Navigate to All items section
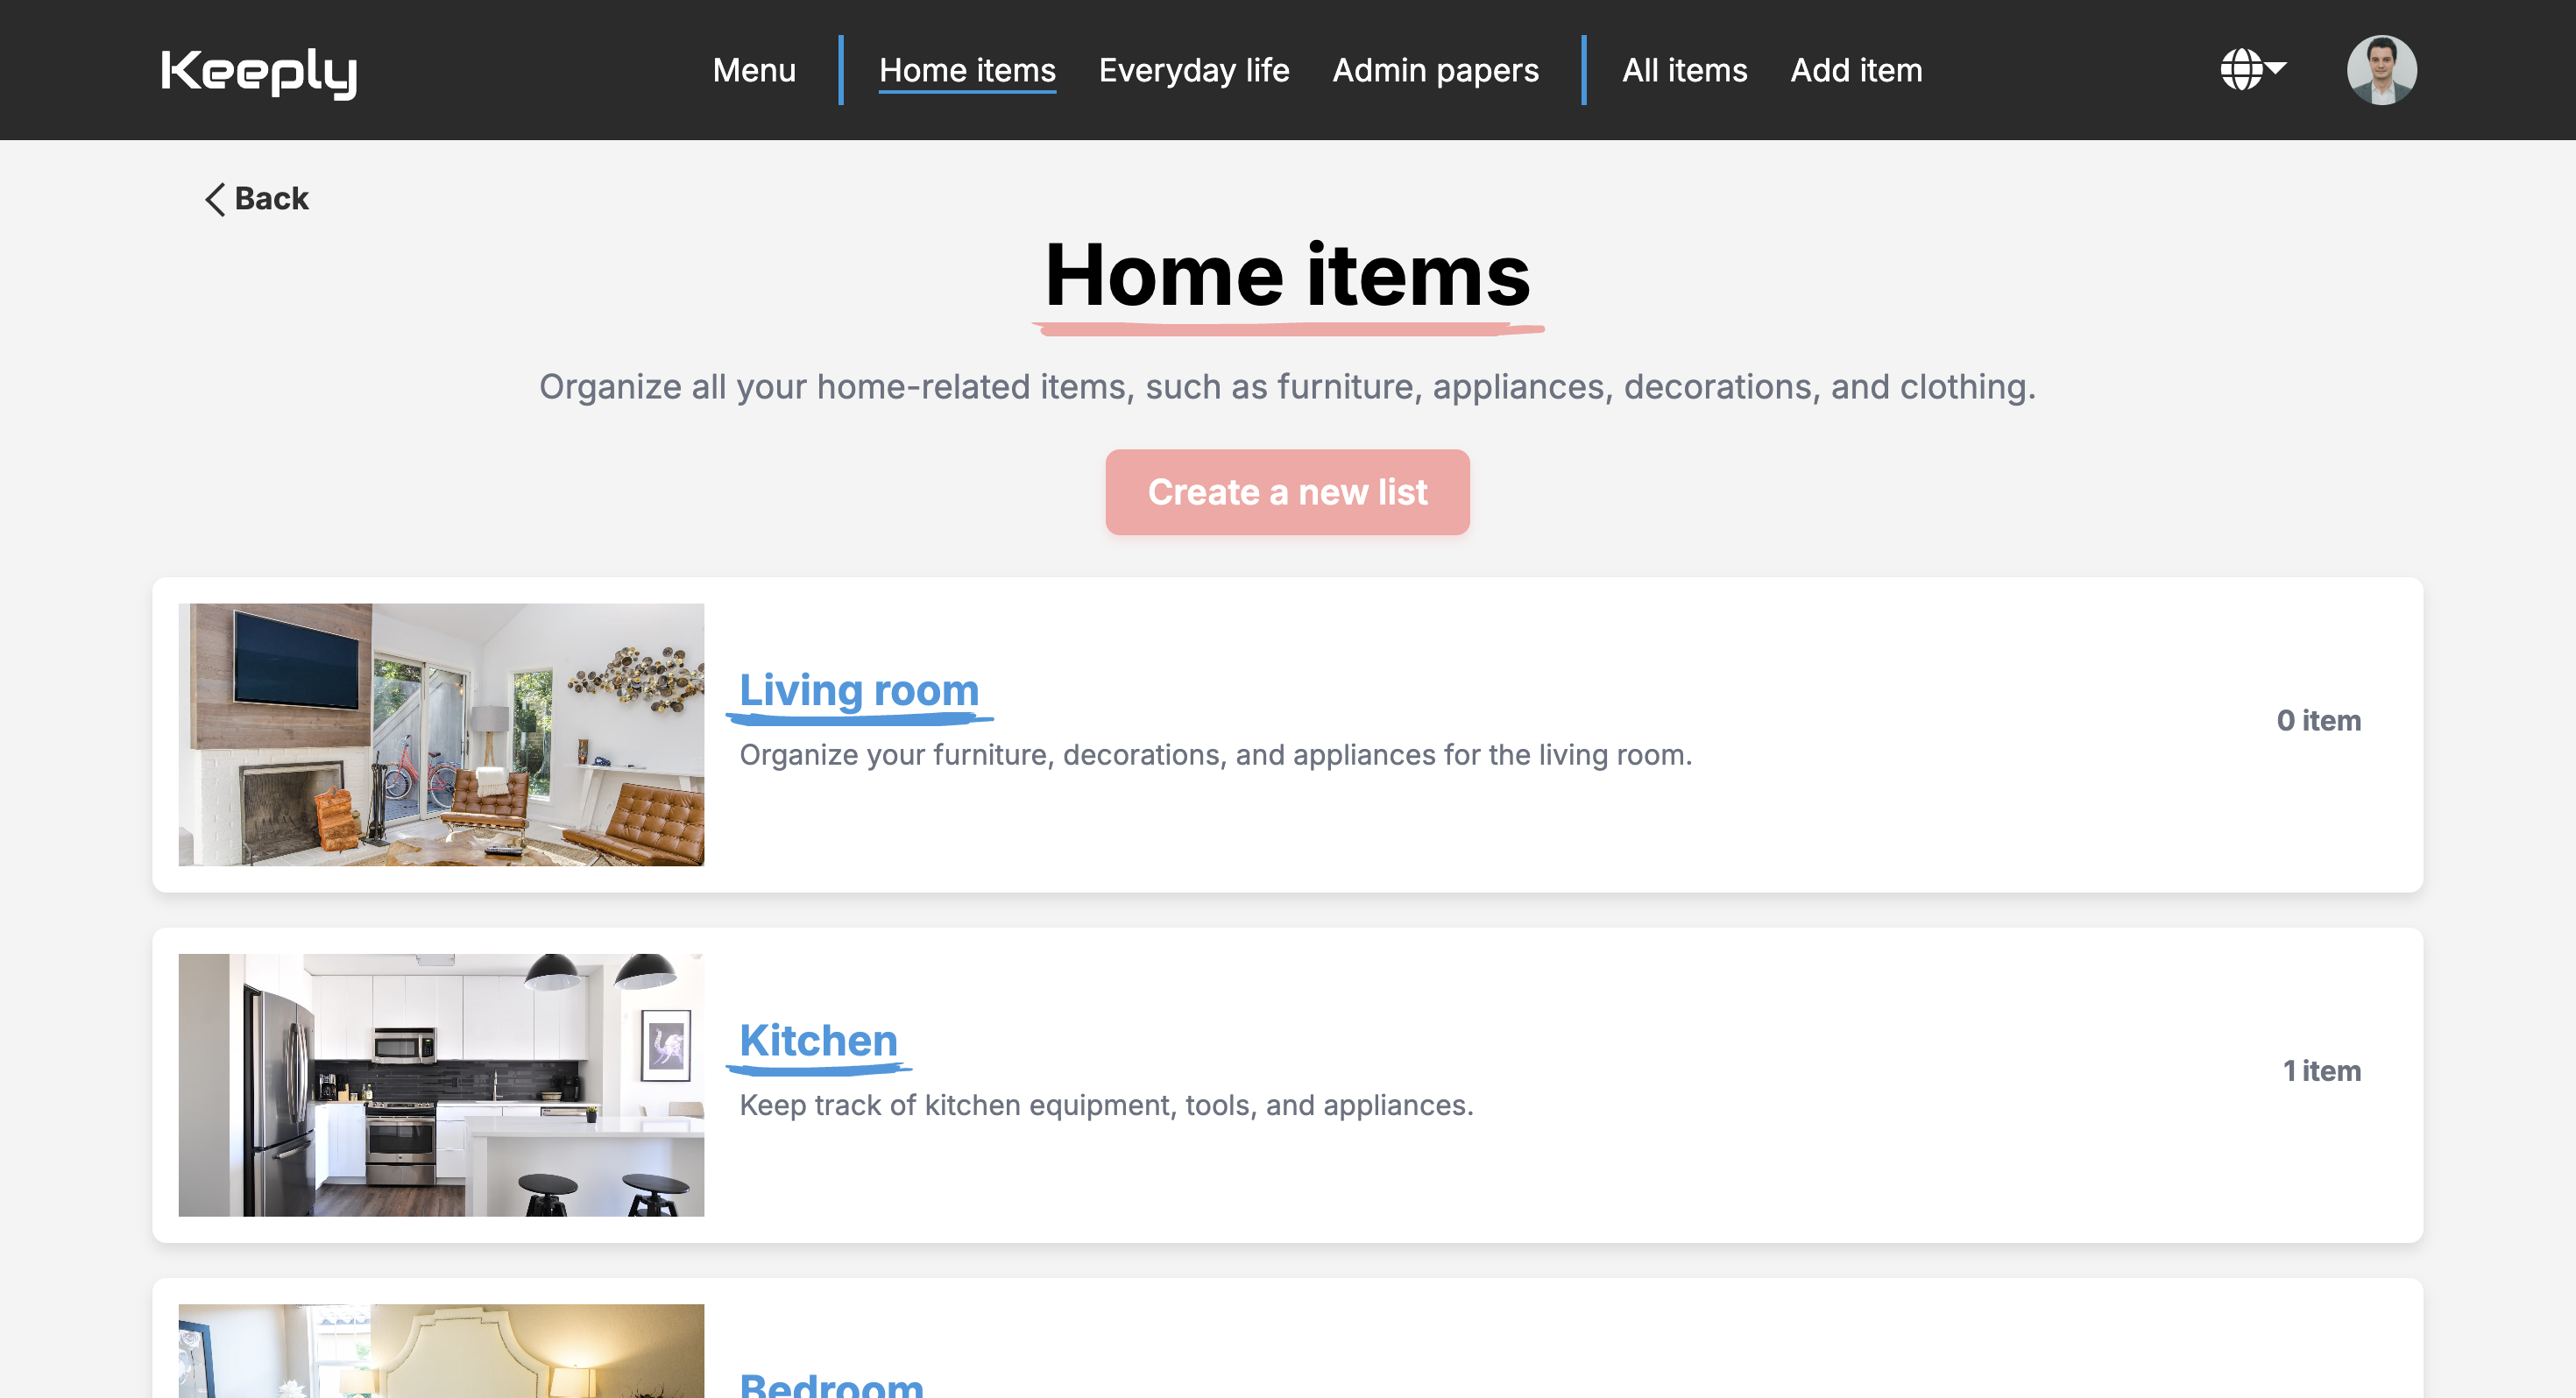The image size is (2576, 1398). tap(1684, 71)
